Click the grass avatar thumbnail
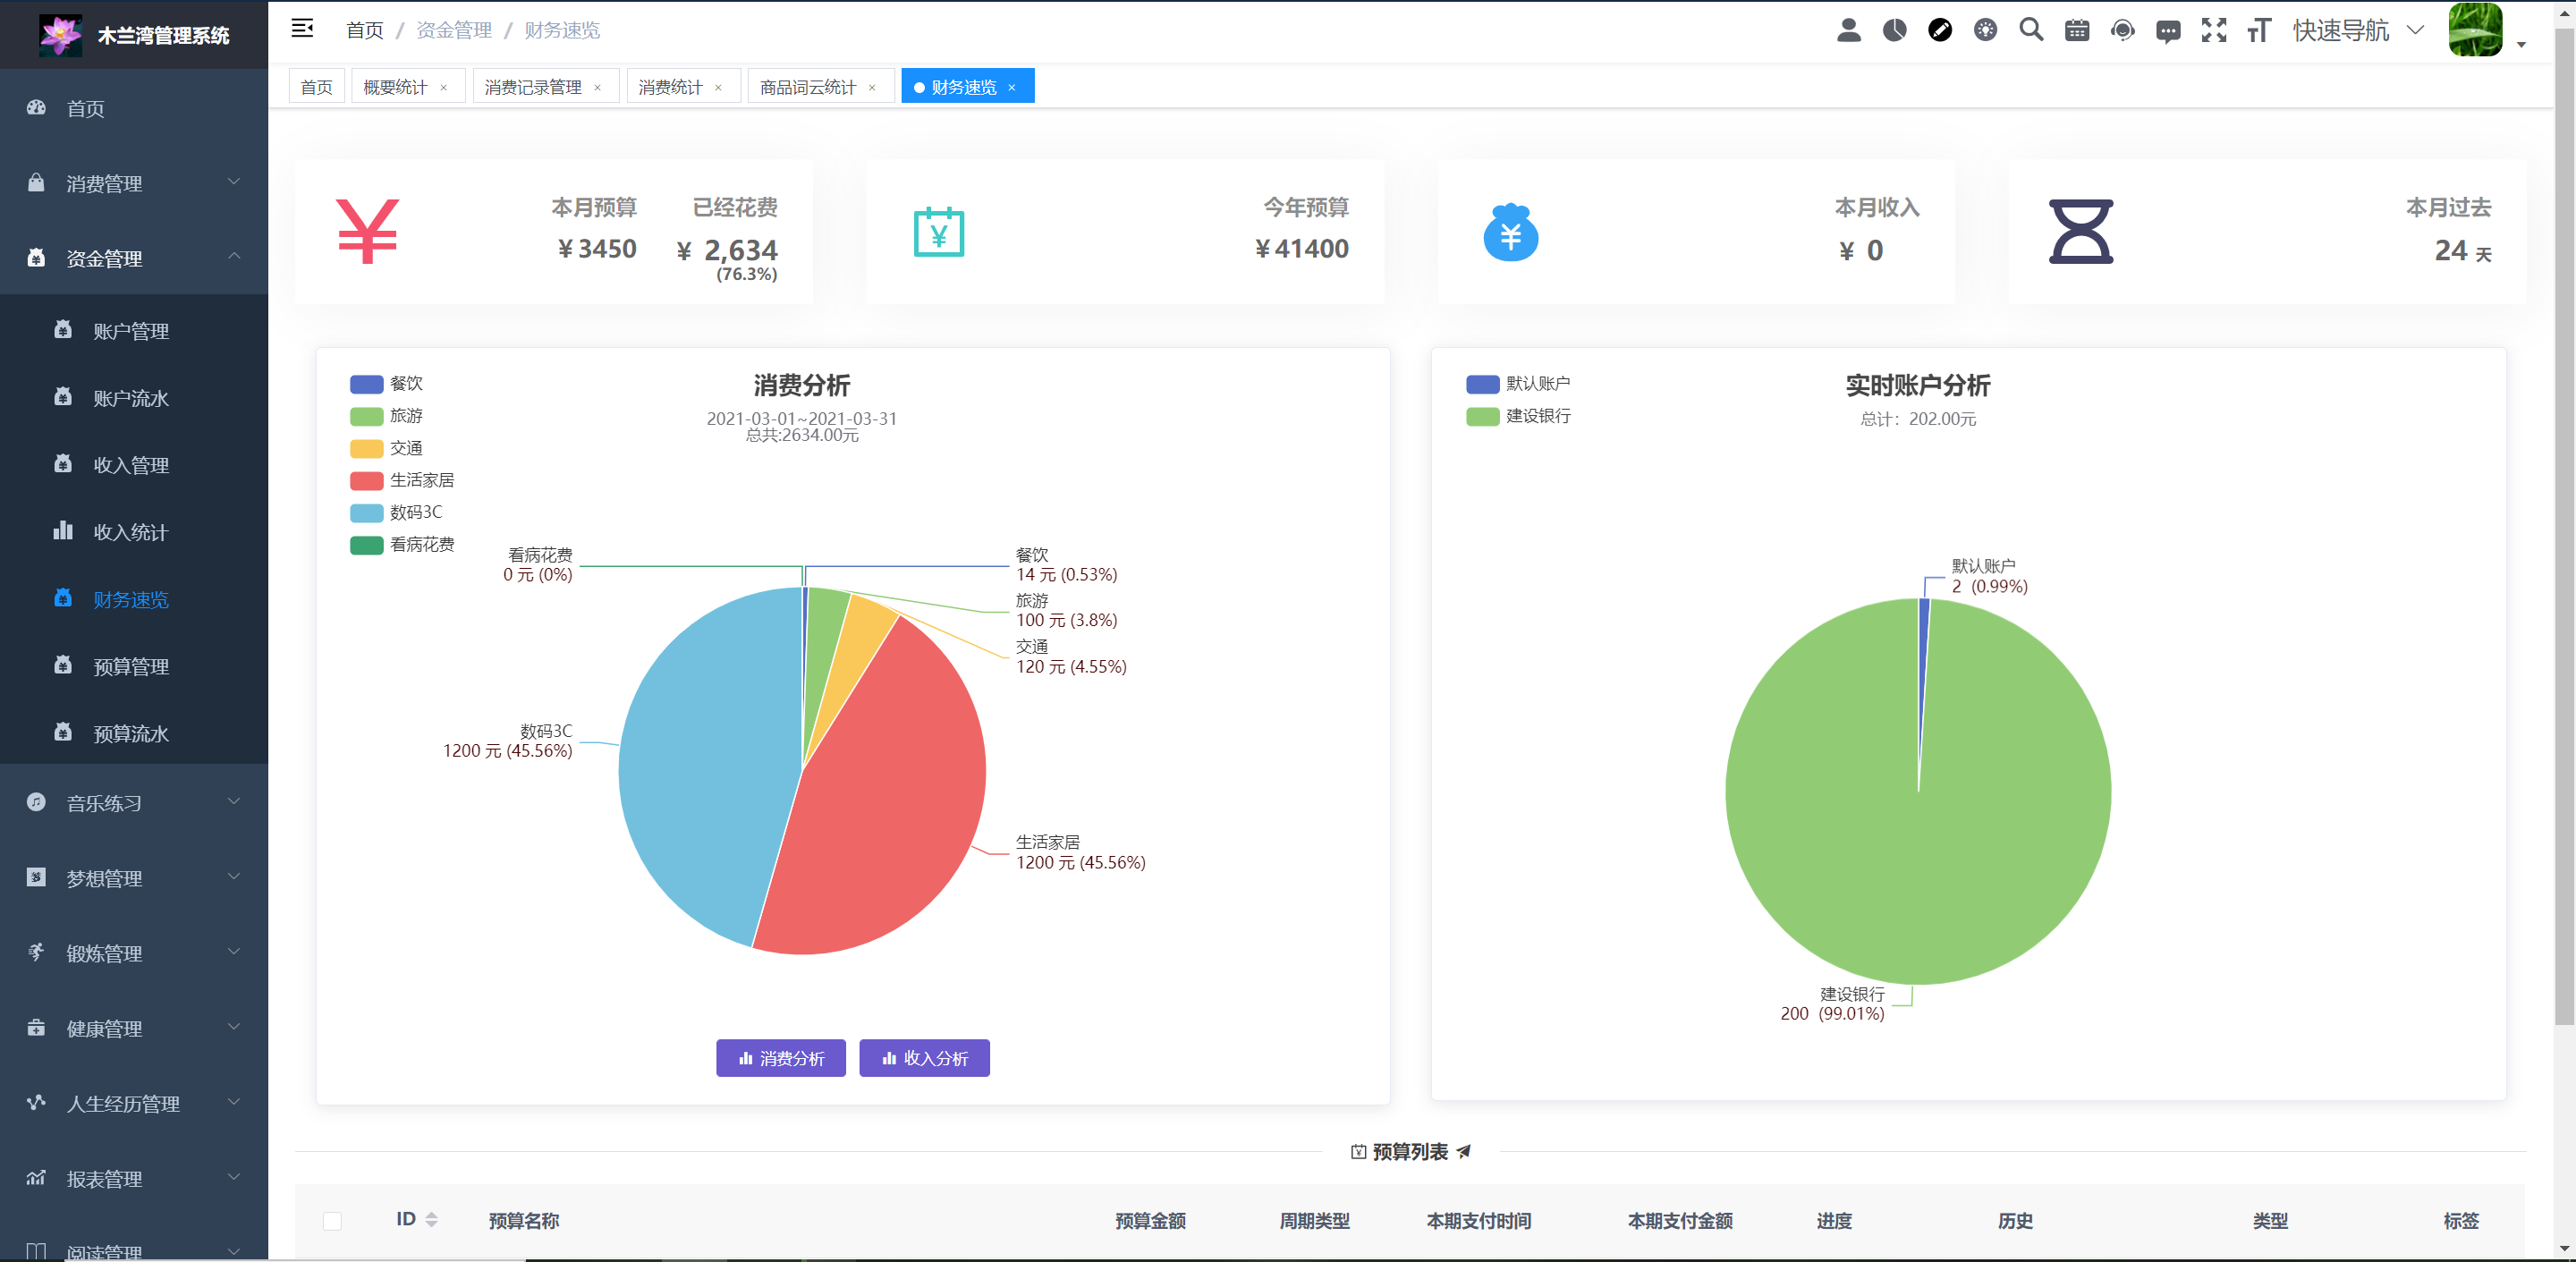 pos(2475,29)
